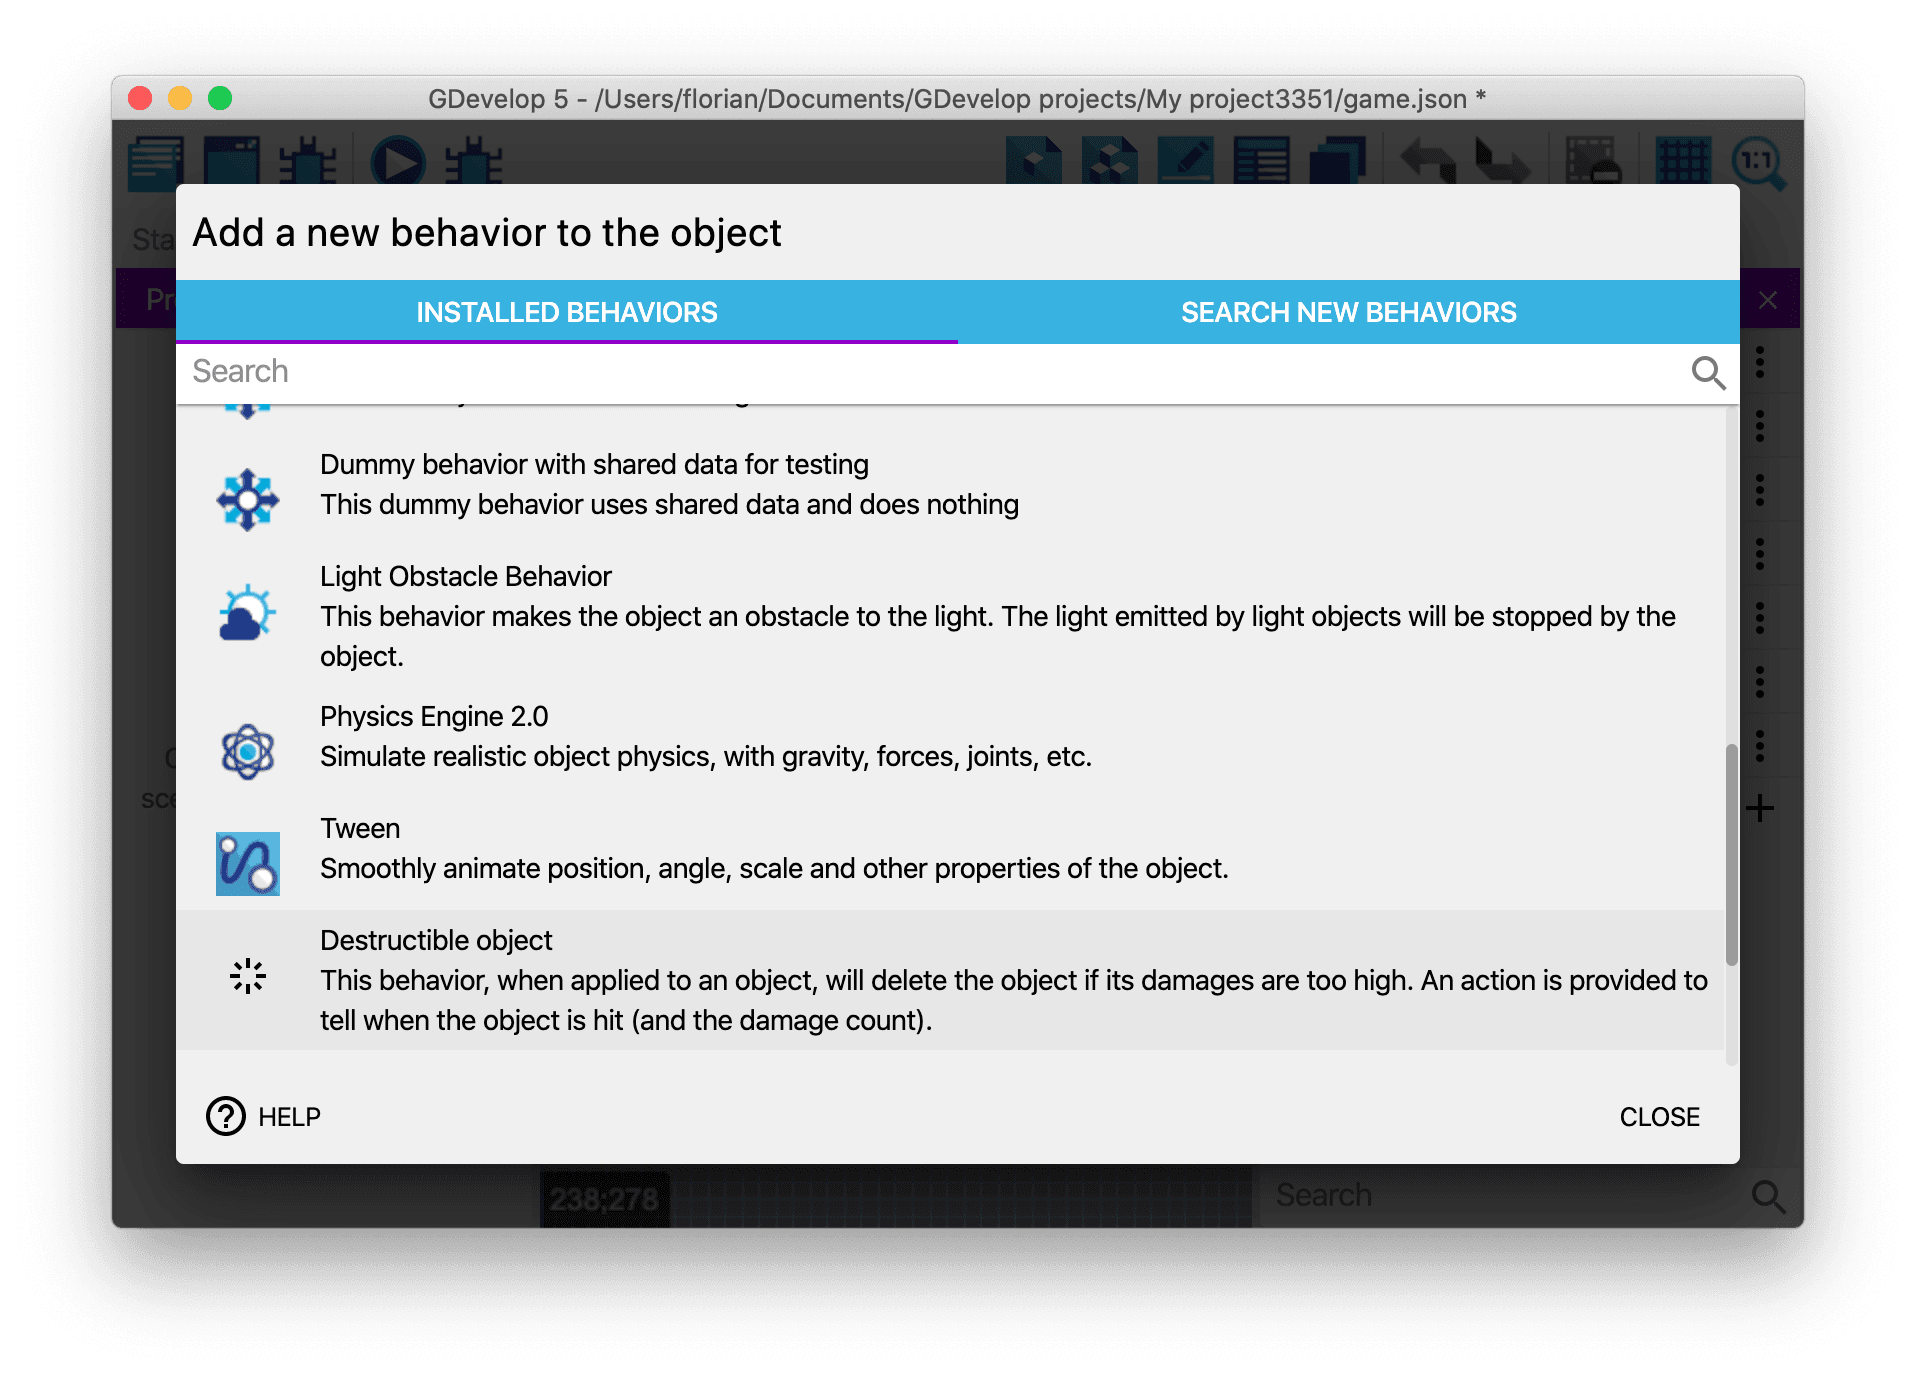Click the plus icon behind the dialog edge
The image size is (1916, 1376).
click(x=1760, y=808)
